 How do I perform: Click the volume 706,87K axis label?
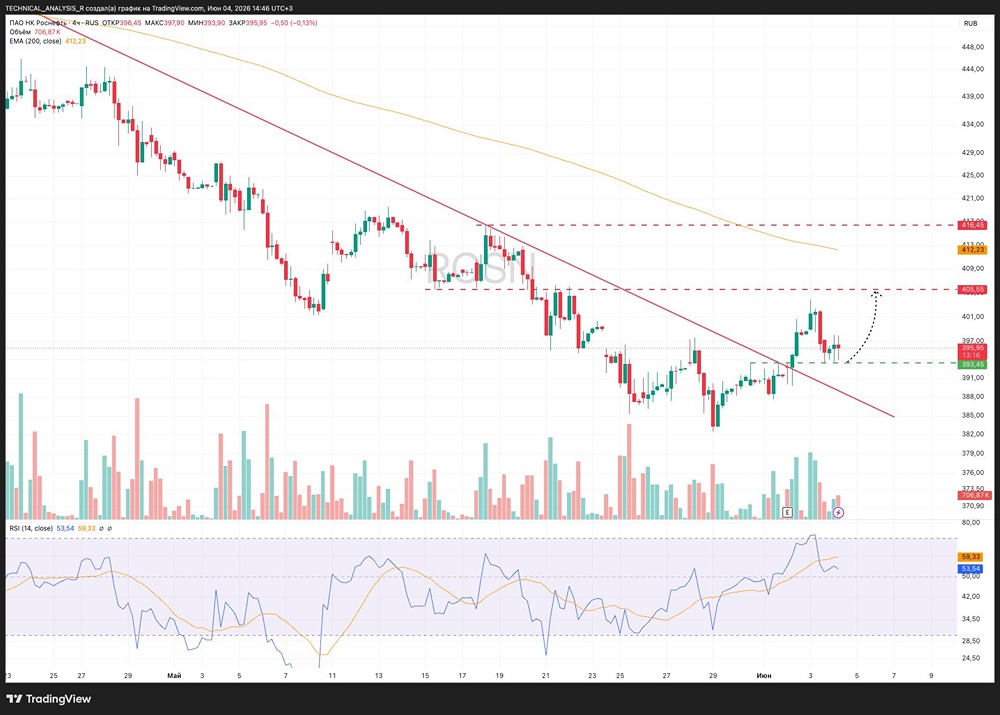pyautogui.click(x=974, y=495)
